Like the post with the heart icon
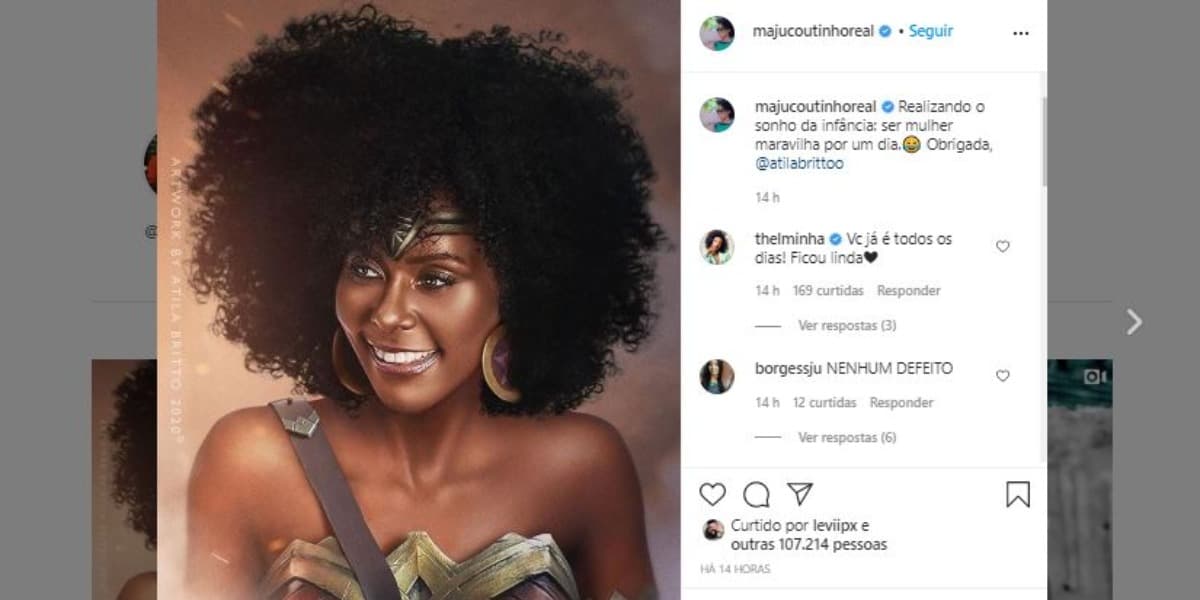Viewport: 1200px width, 600px height. pyautogui.click(x=713, y=494)
